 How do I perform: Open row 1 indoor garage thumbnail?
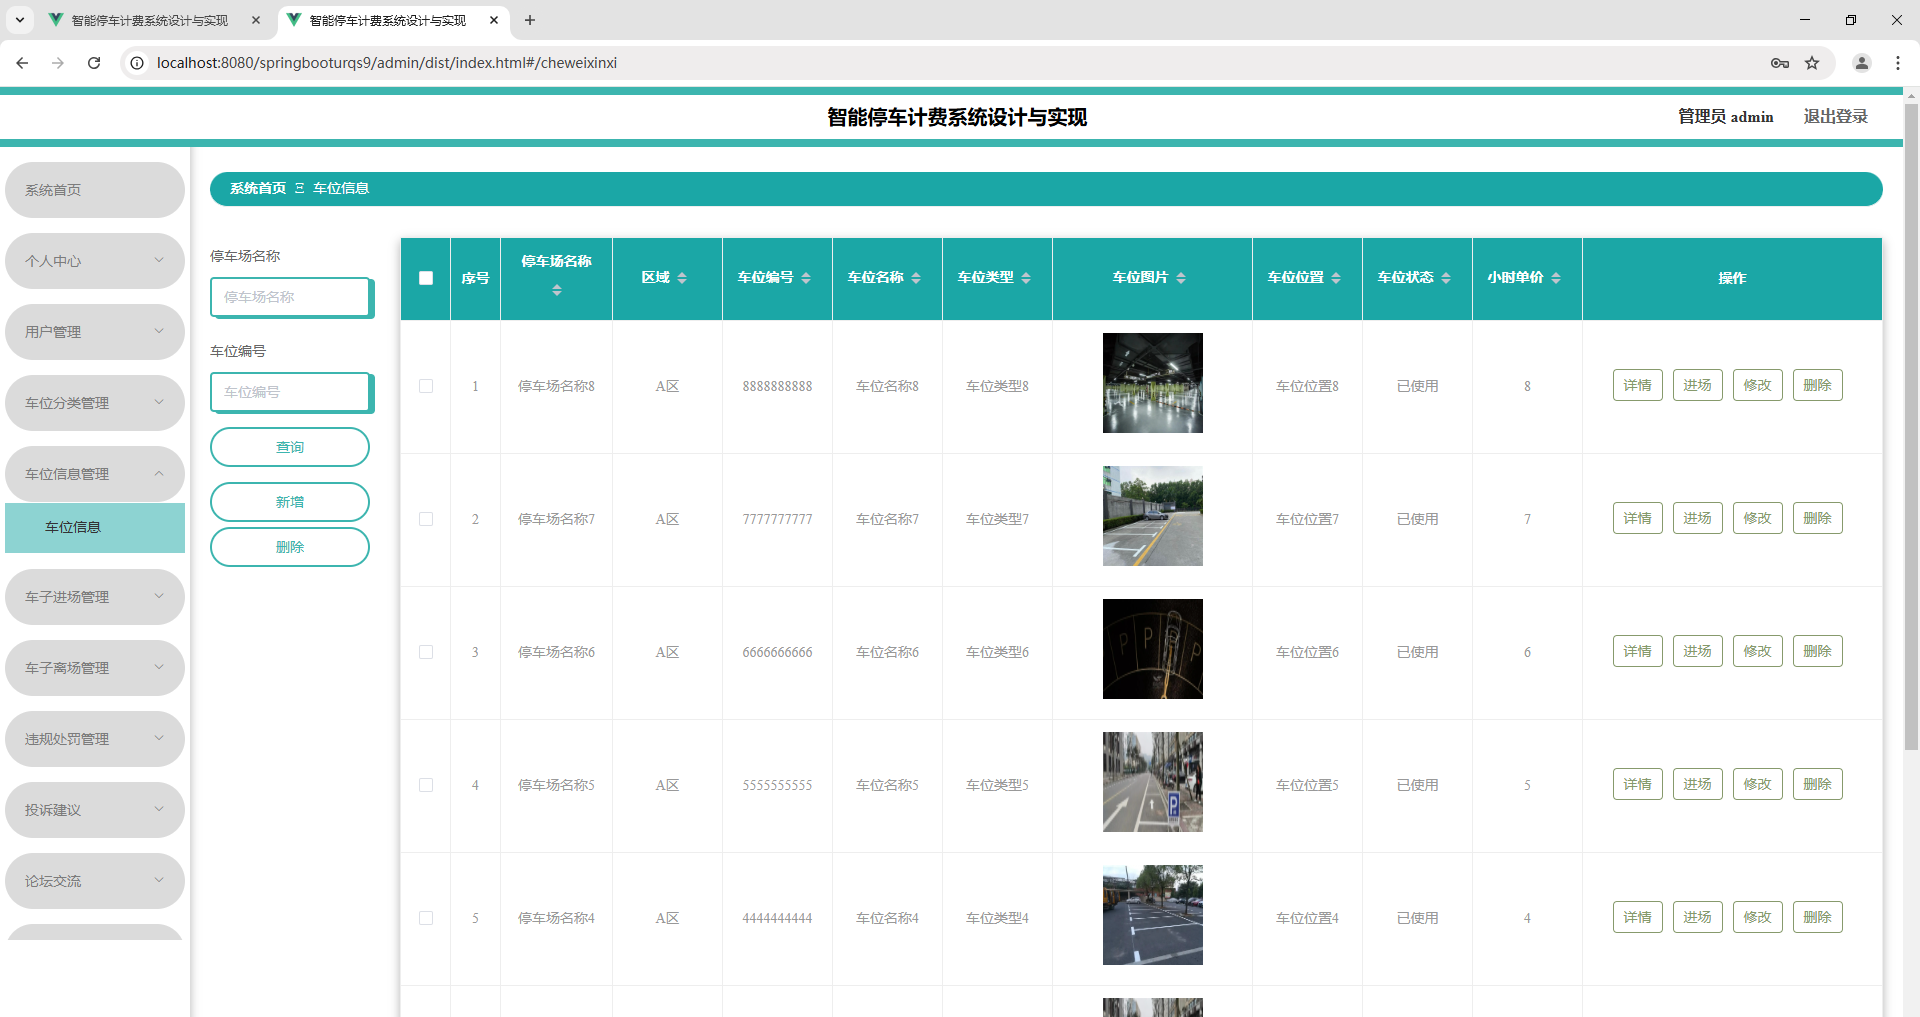click(1153, 383)
